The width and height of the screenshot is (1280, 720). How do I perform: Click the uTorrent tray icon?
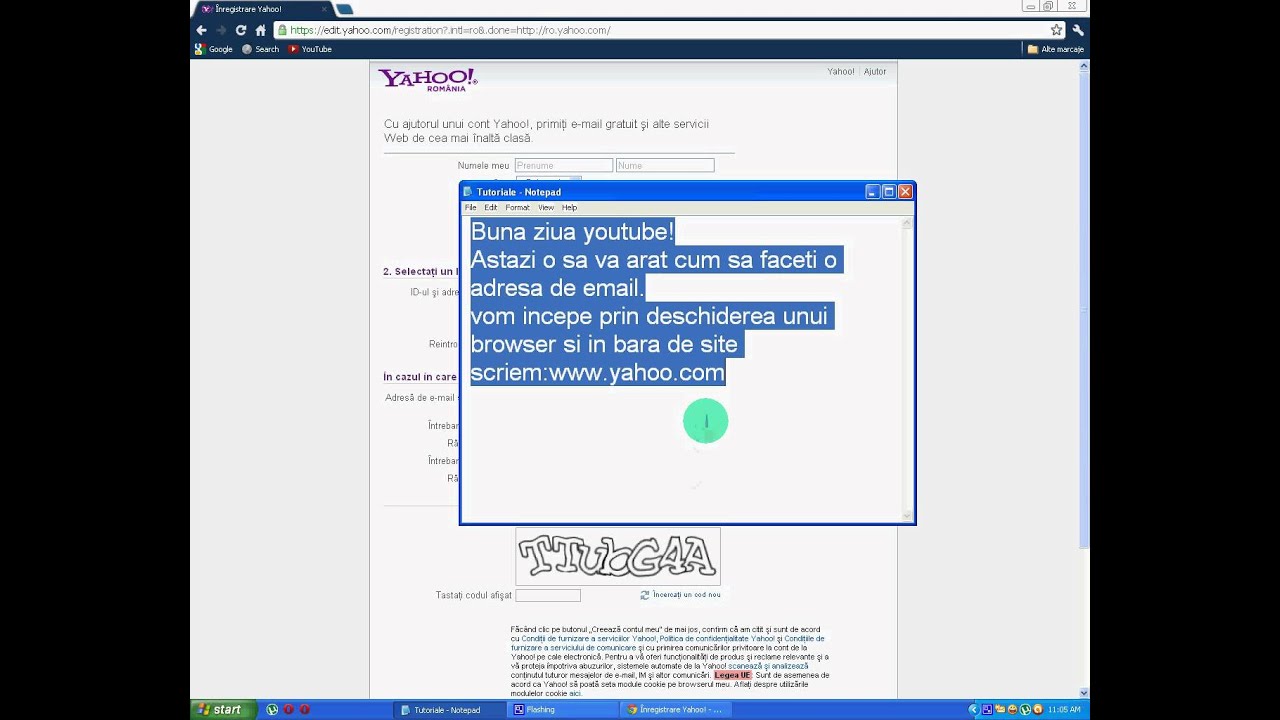tap(1025, 710)
